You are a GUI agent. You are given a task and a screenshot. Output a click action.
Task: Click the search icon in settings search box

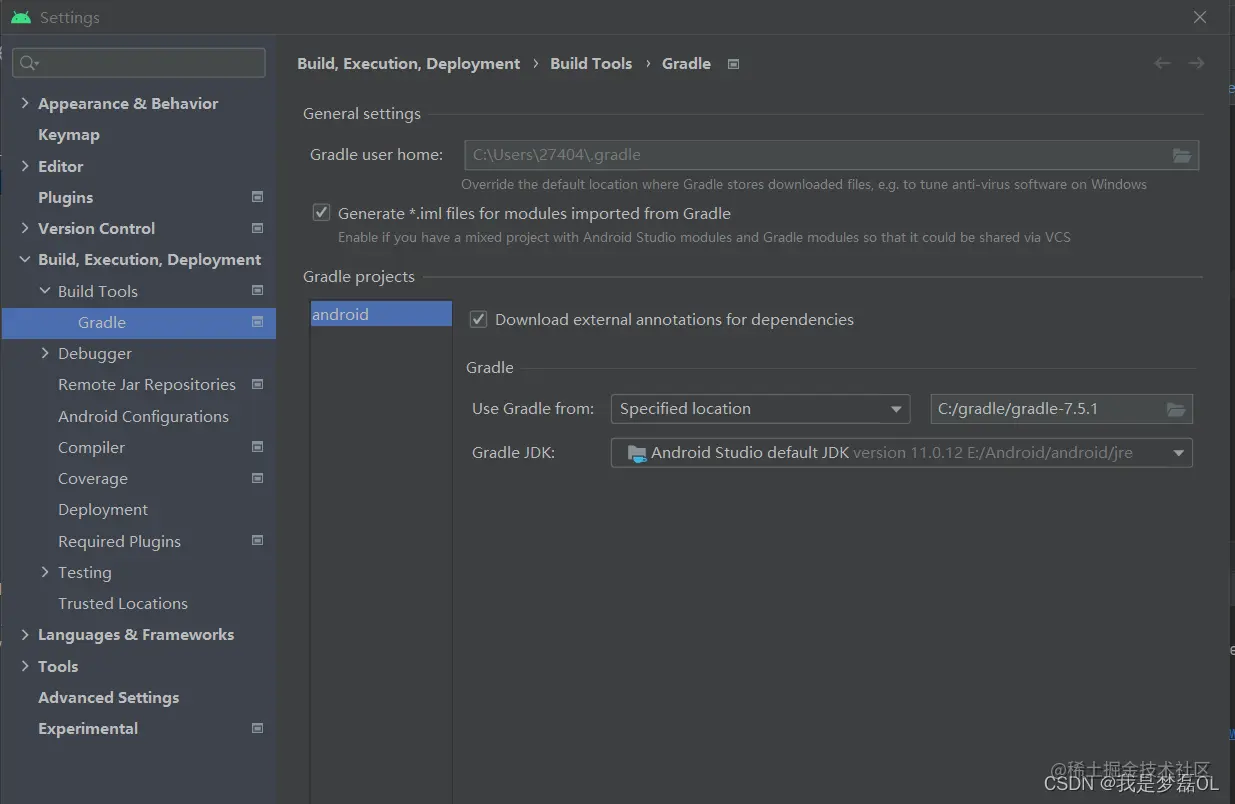(x=28, y=63)
